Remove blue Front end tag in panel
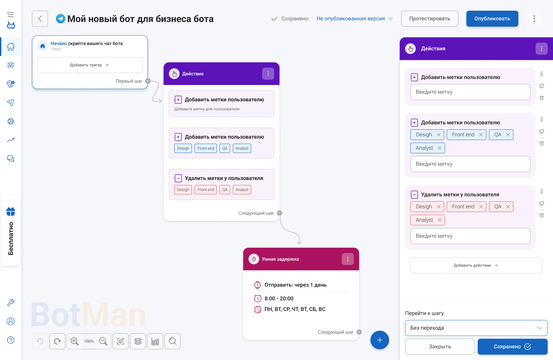The image size is (553, 360). pyautogui.click(x=481, y=135)
